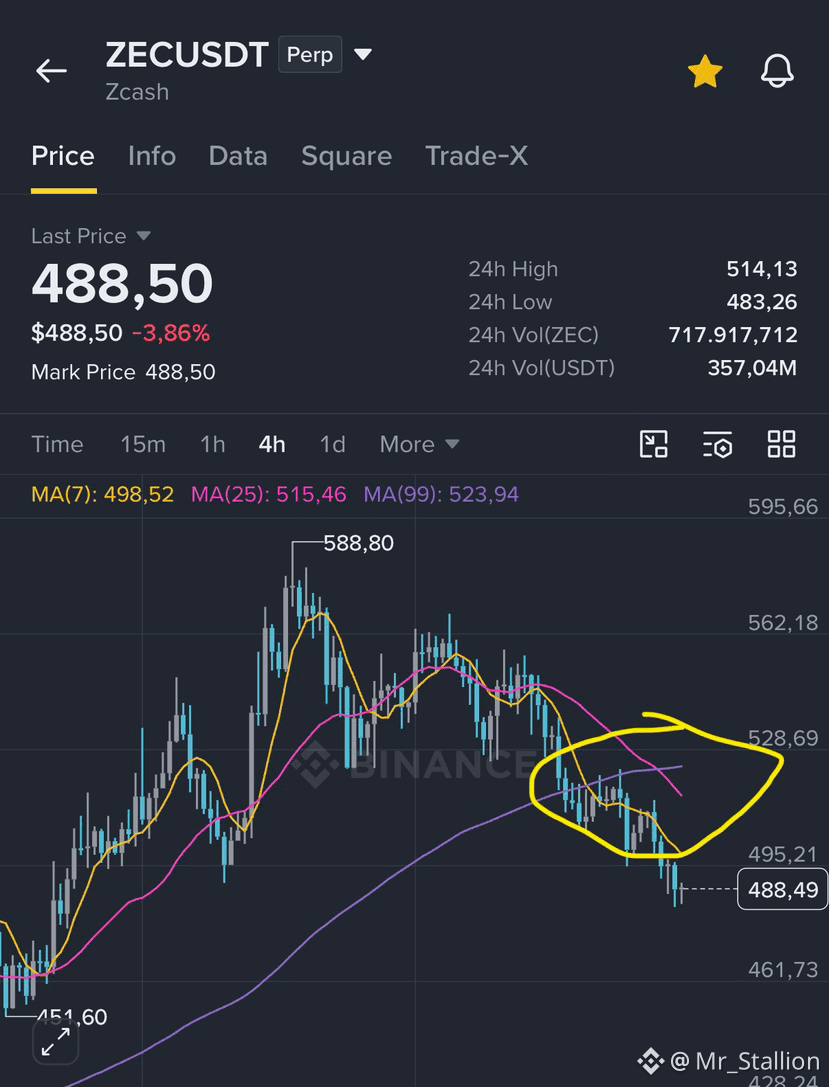829x1087 pixels.
Task: Tap the 451,60 low price marker
Action: click(x=71, y=1017)
